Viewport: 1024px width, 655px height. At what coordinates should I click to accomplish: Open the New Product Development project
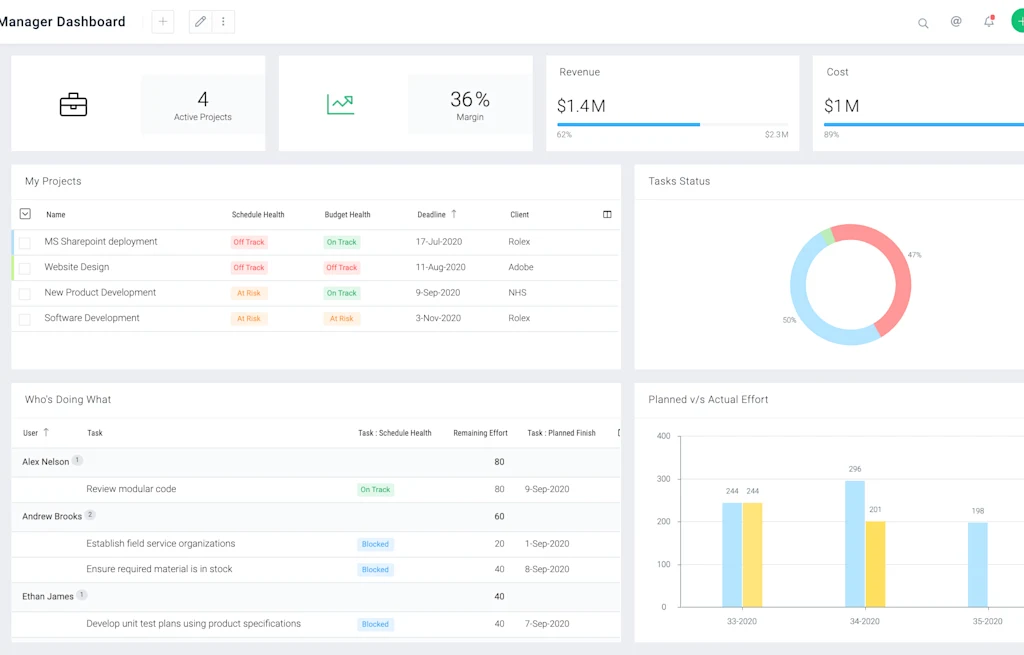click(100, 293)
